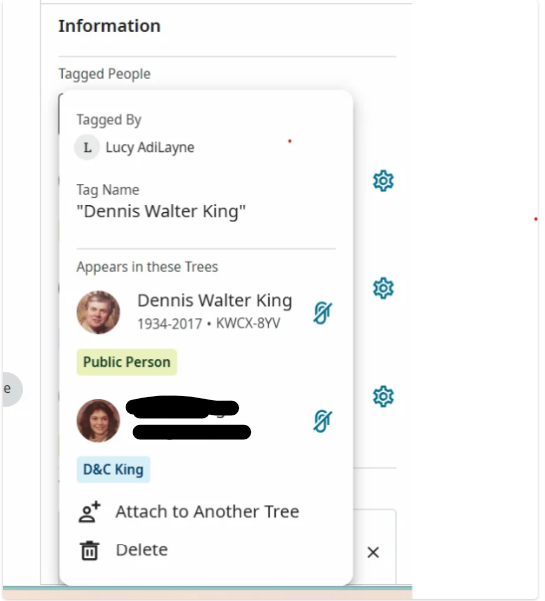Unlink tag from Dennis Walter King public person
545x601 pixels.
click(x=322, y=312)
